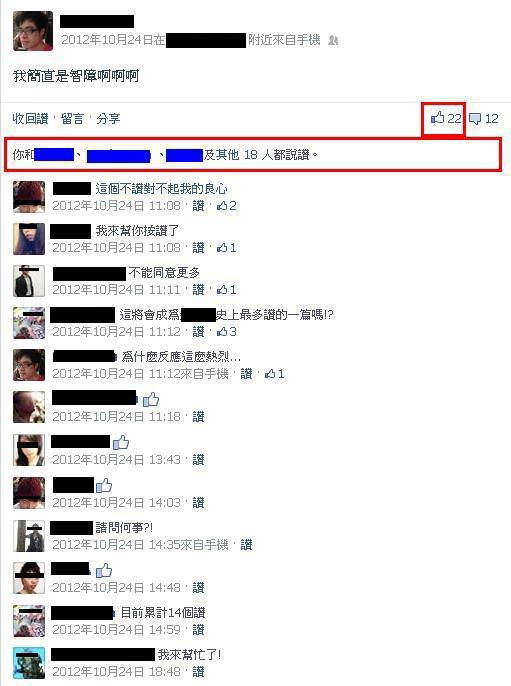Click the thumbs-up emoticon in the 14:48 comment
The height and width of the screenshot is (686, 511).
point(104,570)
